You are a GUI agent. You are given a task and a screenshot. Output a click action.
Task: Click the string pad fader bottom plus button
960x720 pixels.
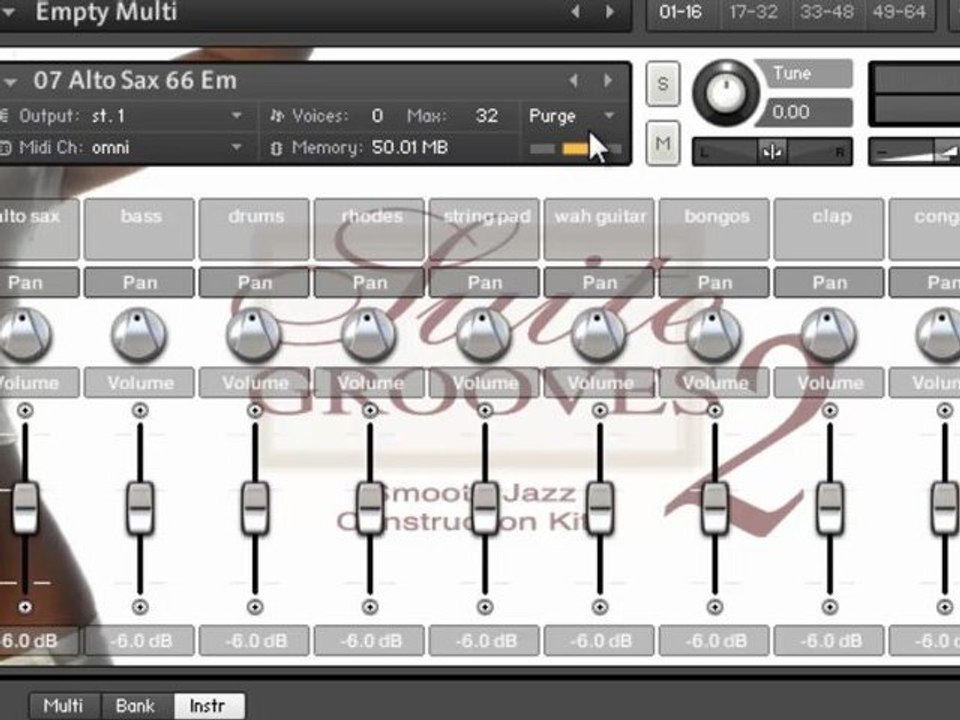pyautogui.click(x=485, y=607)
